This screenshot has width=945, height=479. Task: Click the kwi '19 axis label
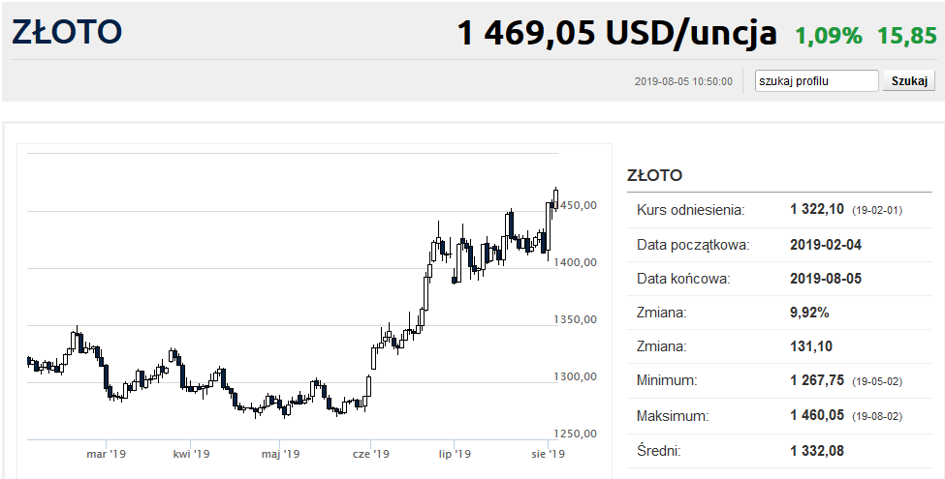[190, 454]
